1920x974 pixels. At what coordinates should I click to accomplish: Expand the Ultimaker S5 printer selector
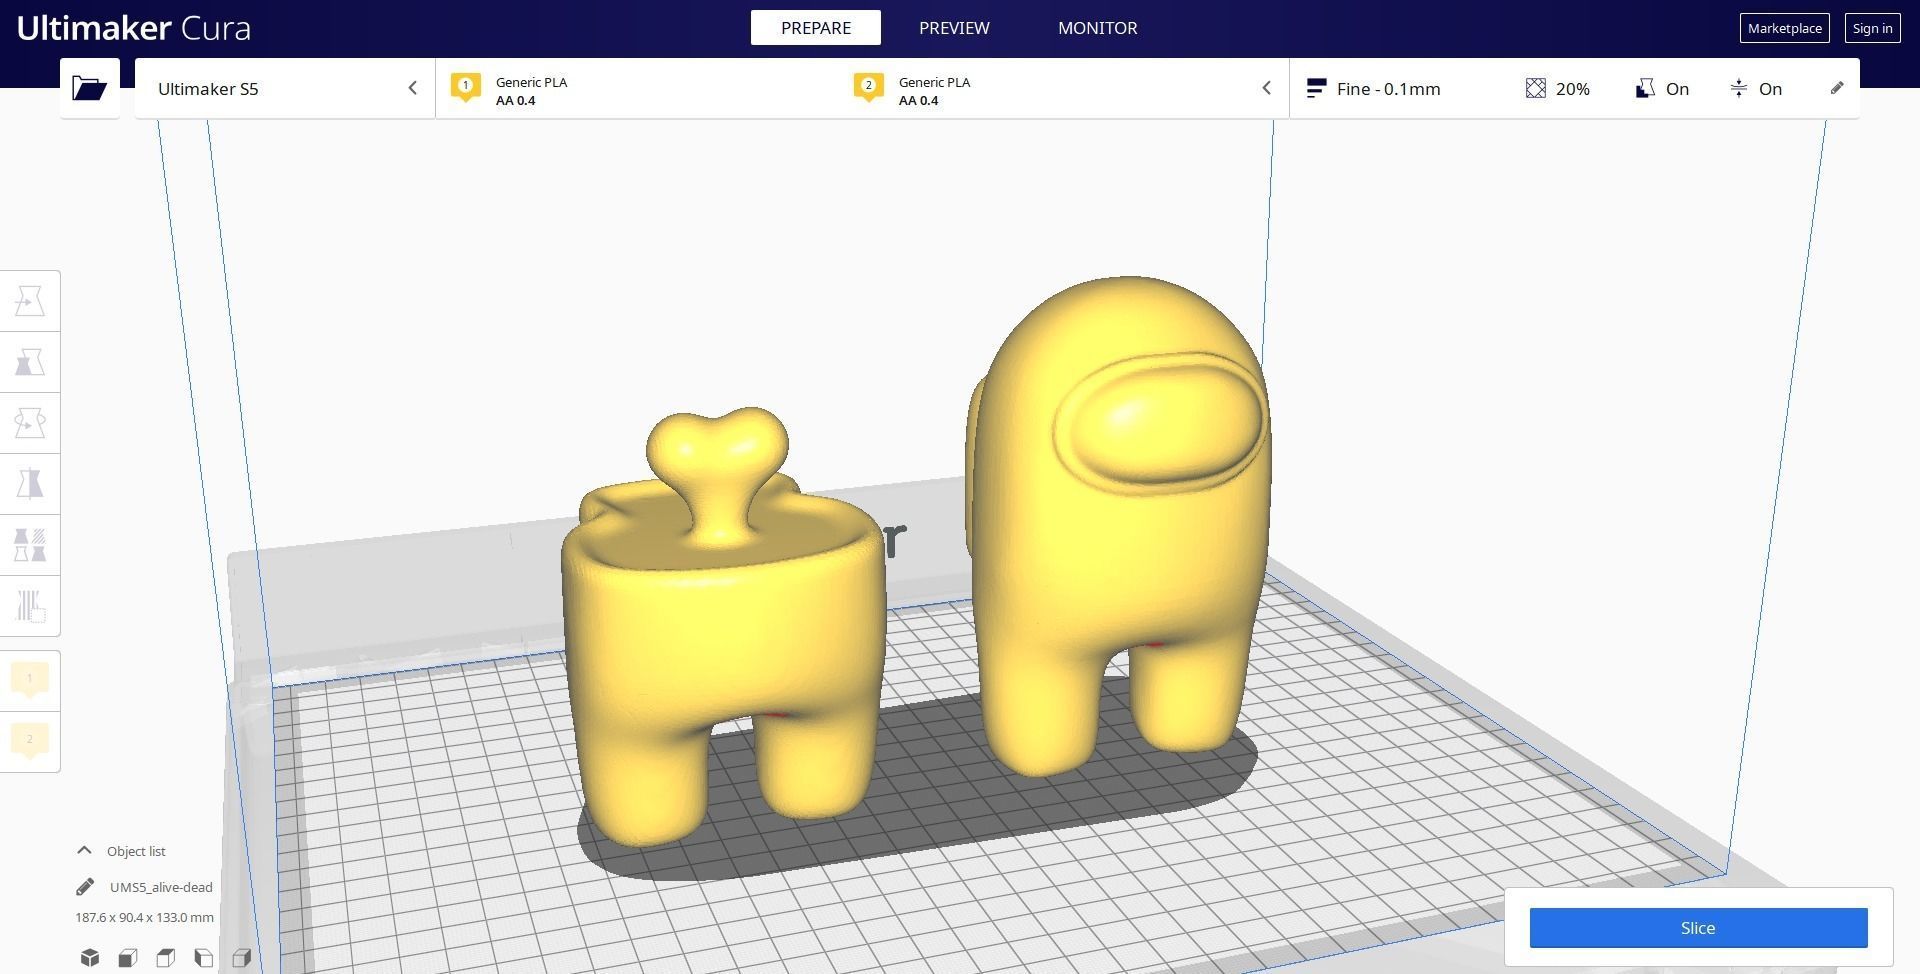285,88
